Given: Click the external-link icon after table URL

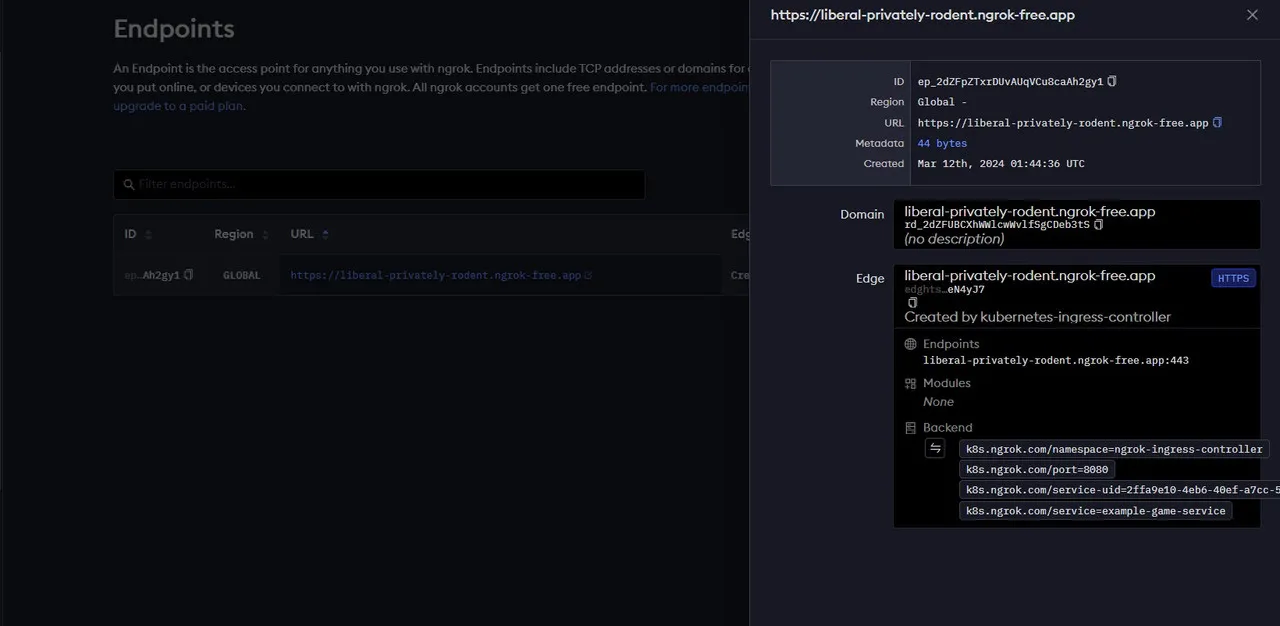Looking at the screenshot, I should [x=588, y=275].
